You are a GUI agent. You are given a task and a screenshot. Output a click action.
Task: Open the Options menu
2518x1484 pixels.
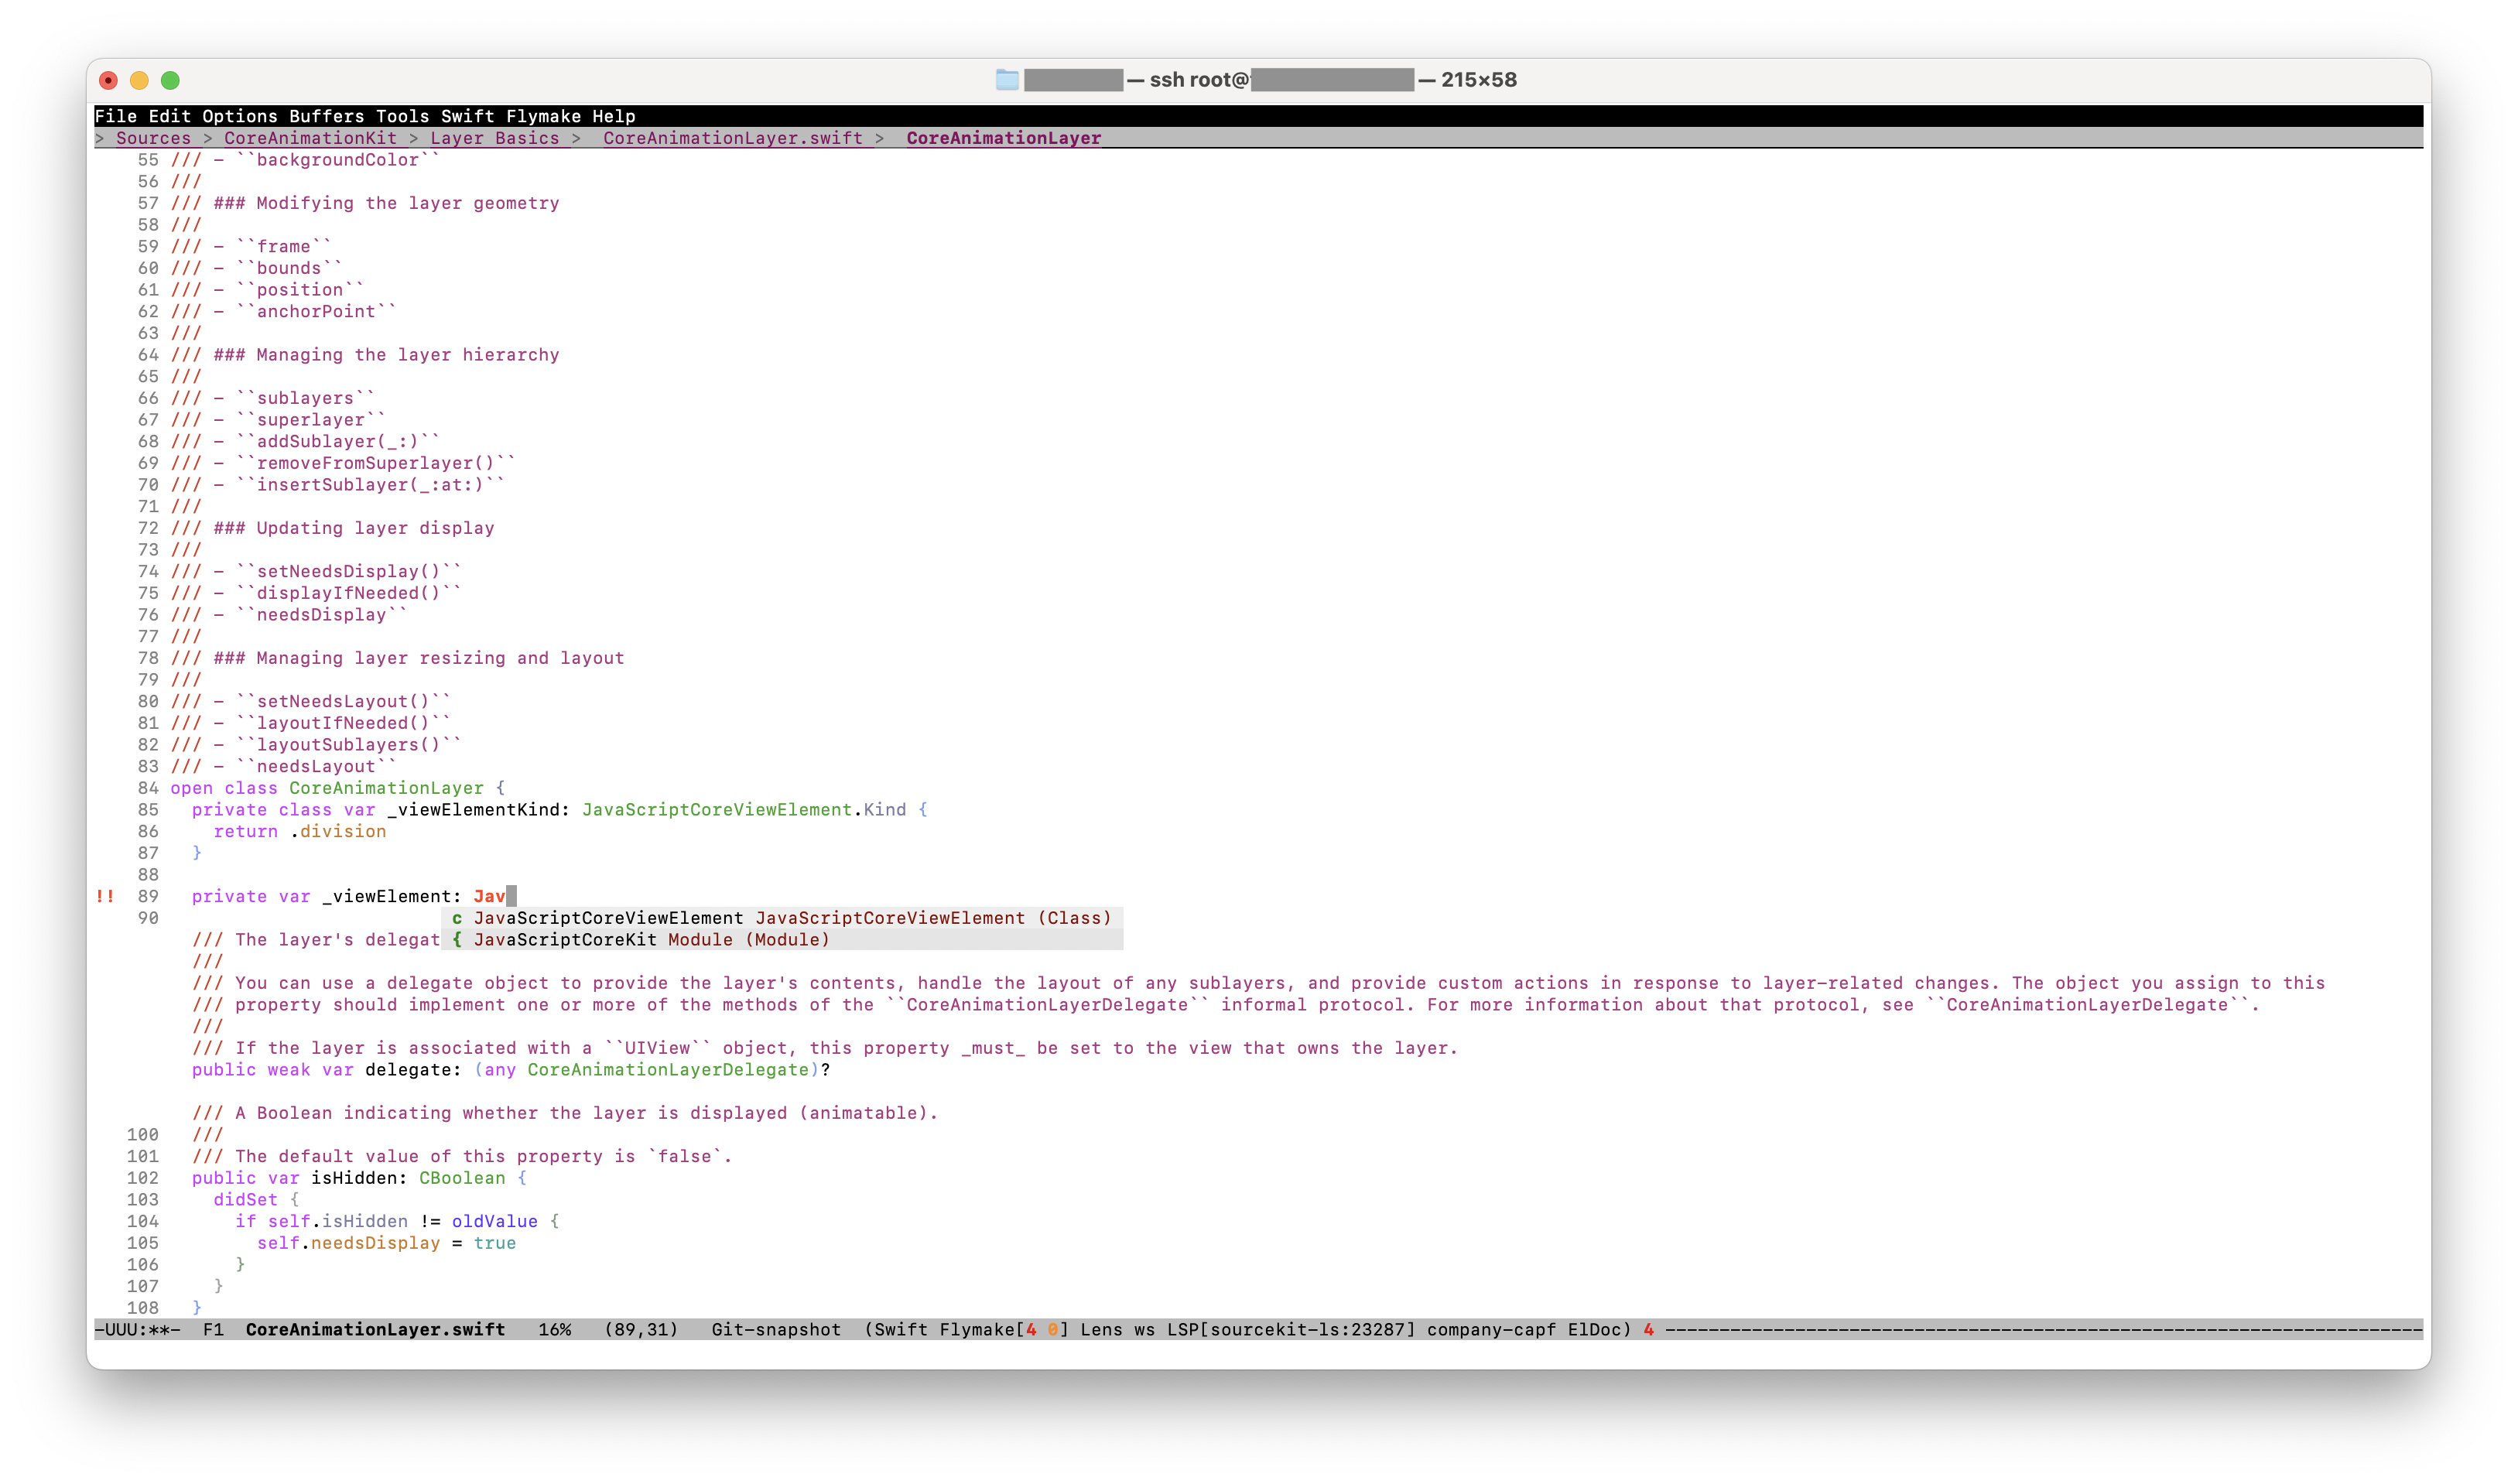pyautogui.click(x=240, y=116)
